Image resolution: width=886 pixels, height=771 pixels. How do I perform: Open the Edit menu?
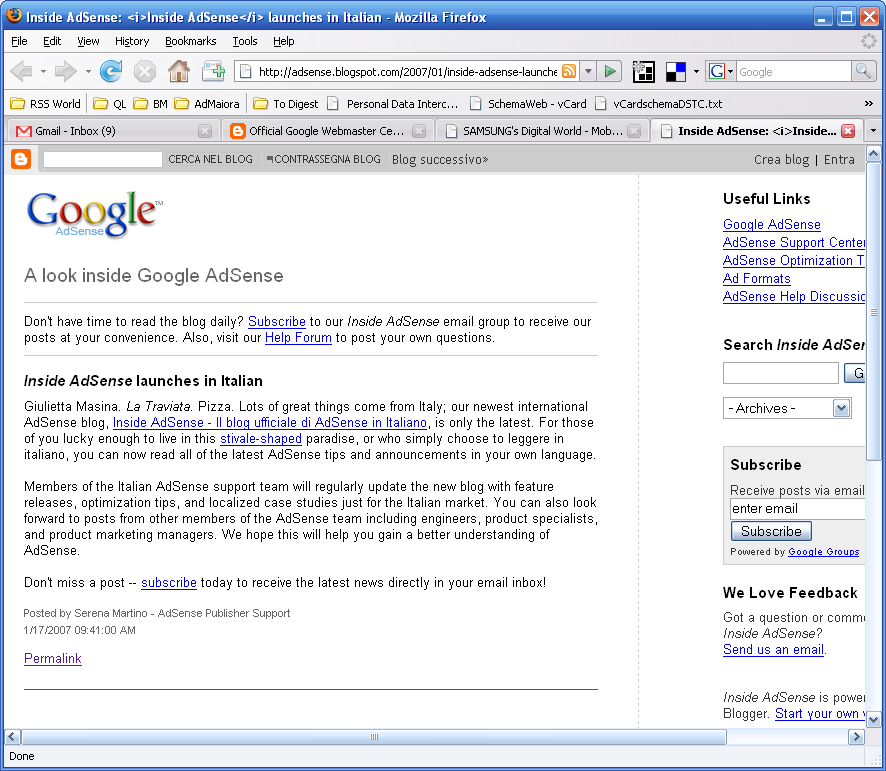point(52,41)
